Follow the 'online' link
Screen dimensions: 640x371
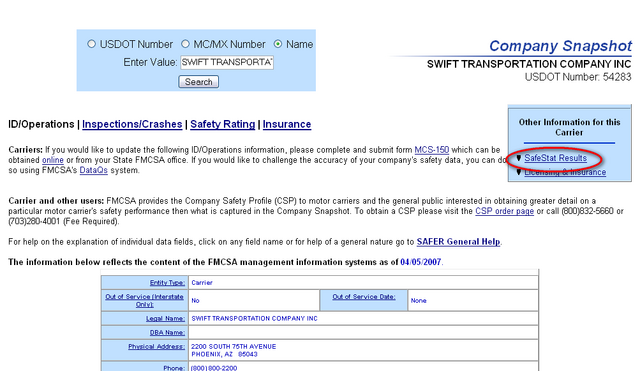click(53, 160)
